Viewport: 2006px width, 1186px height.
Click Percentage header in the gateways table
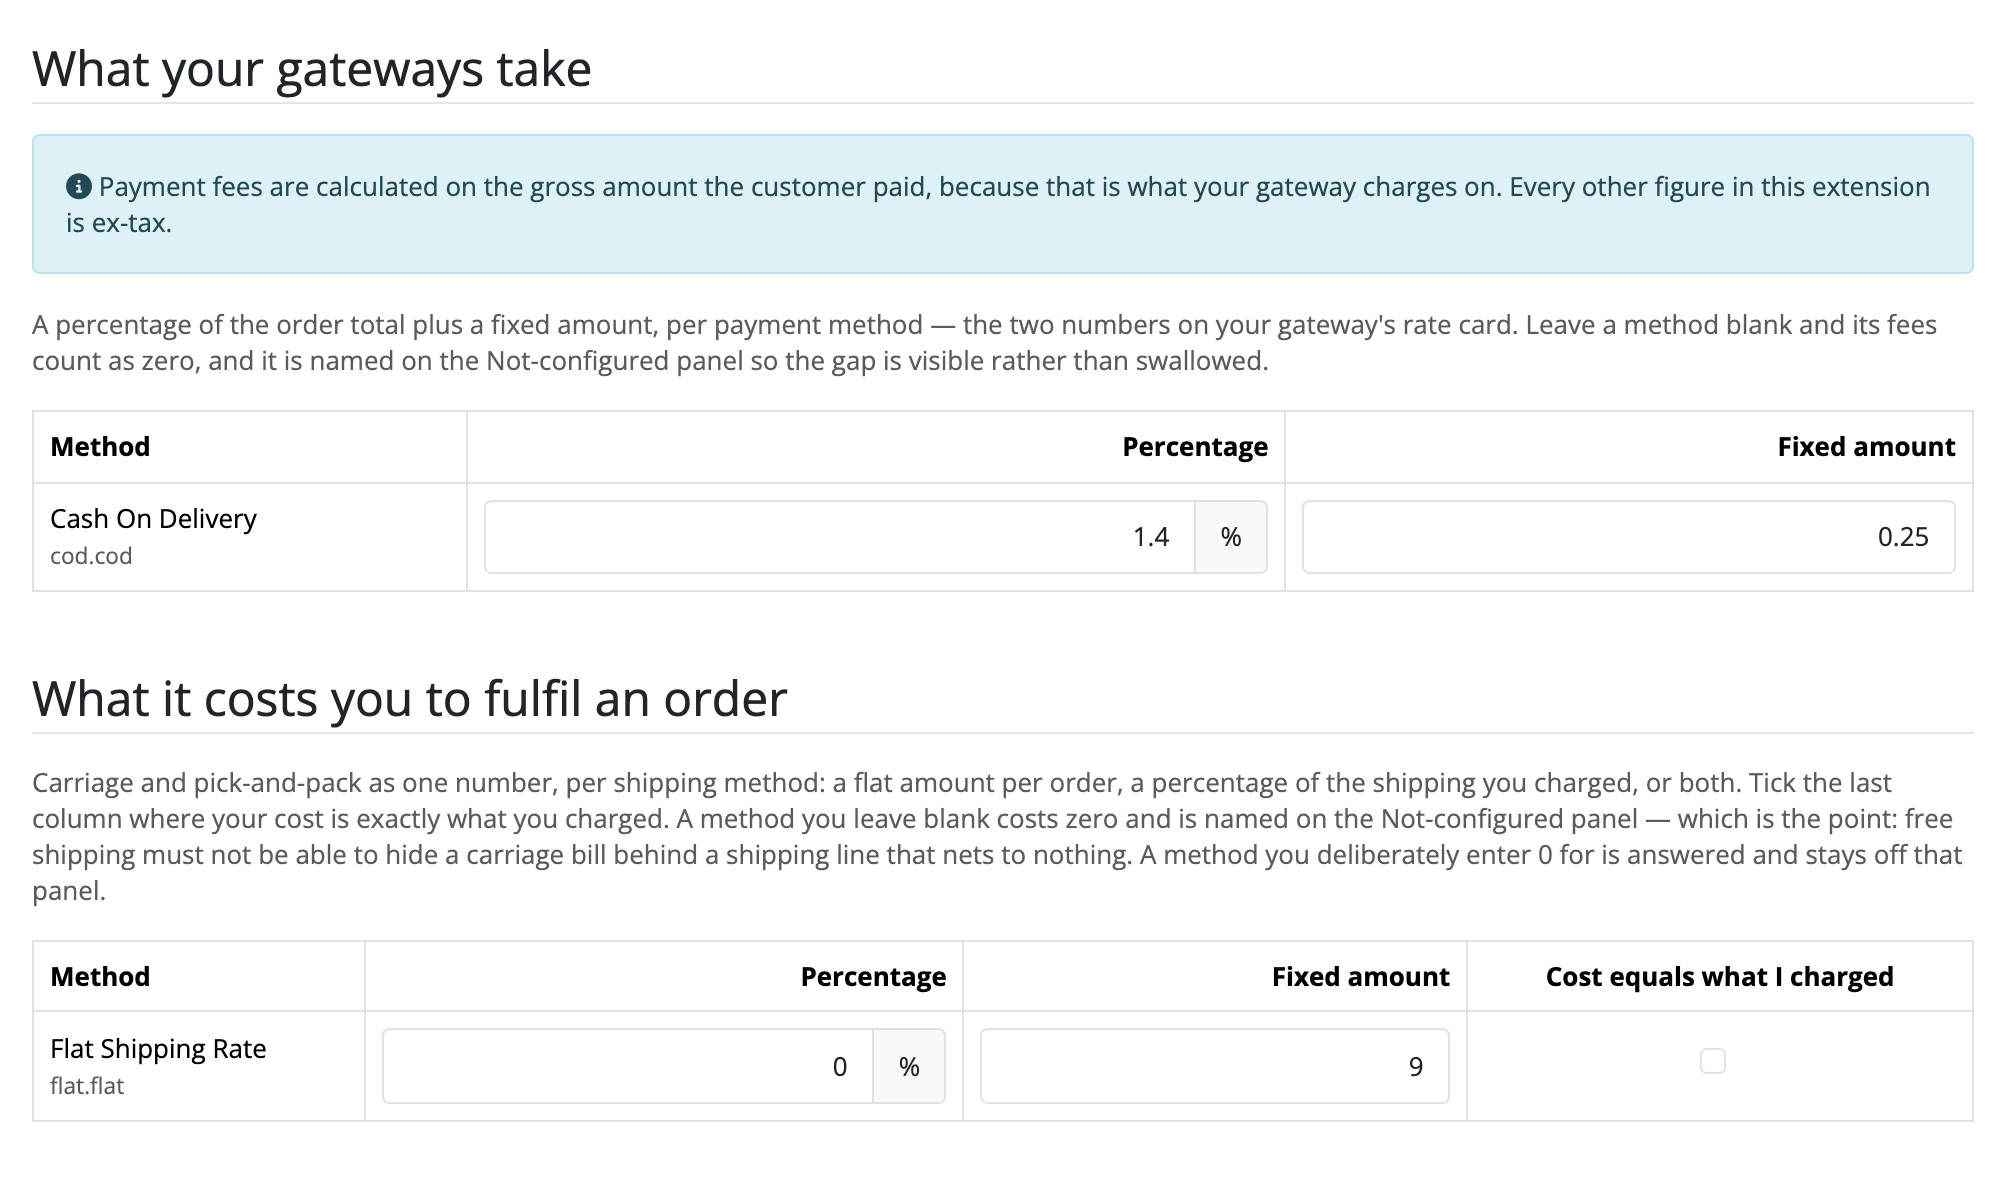[x=1195, y=446]
